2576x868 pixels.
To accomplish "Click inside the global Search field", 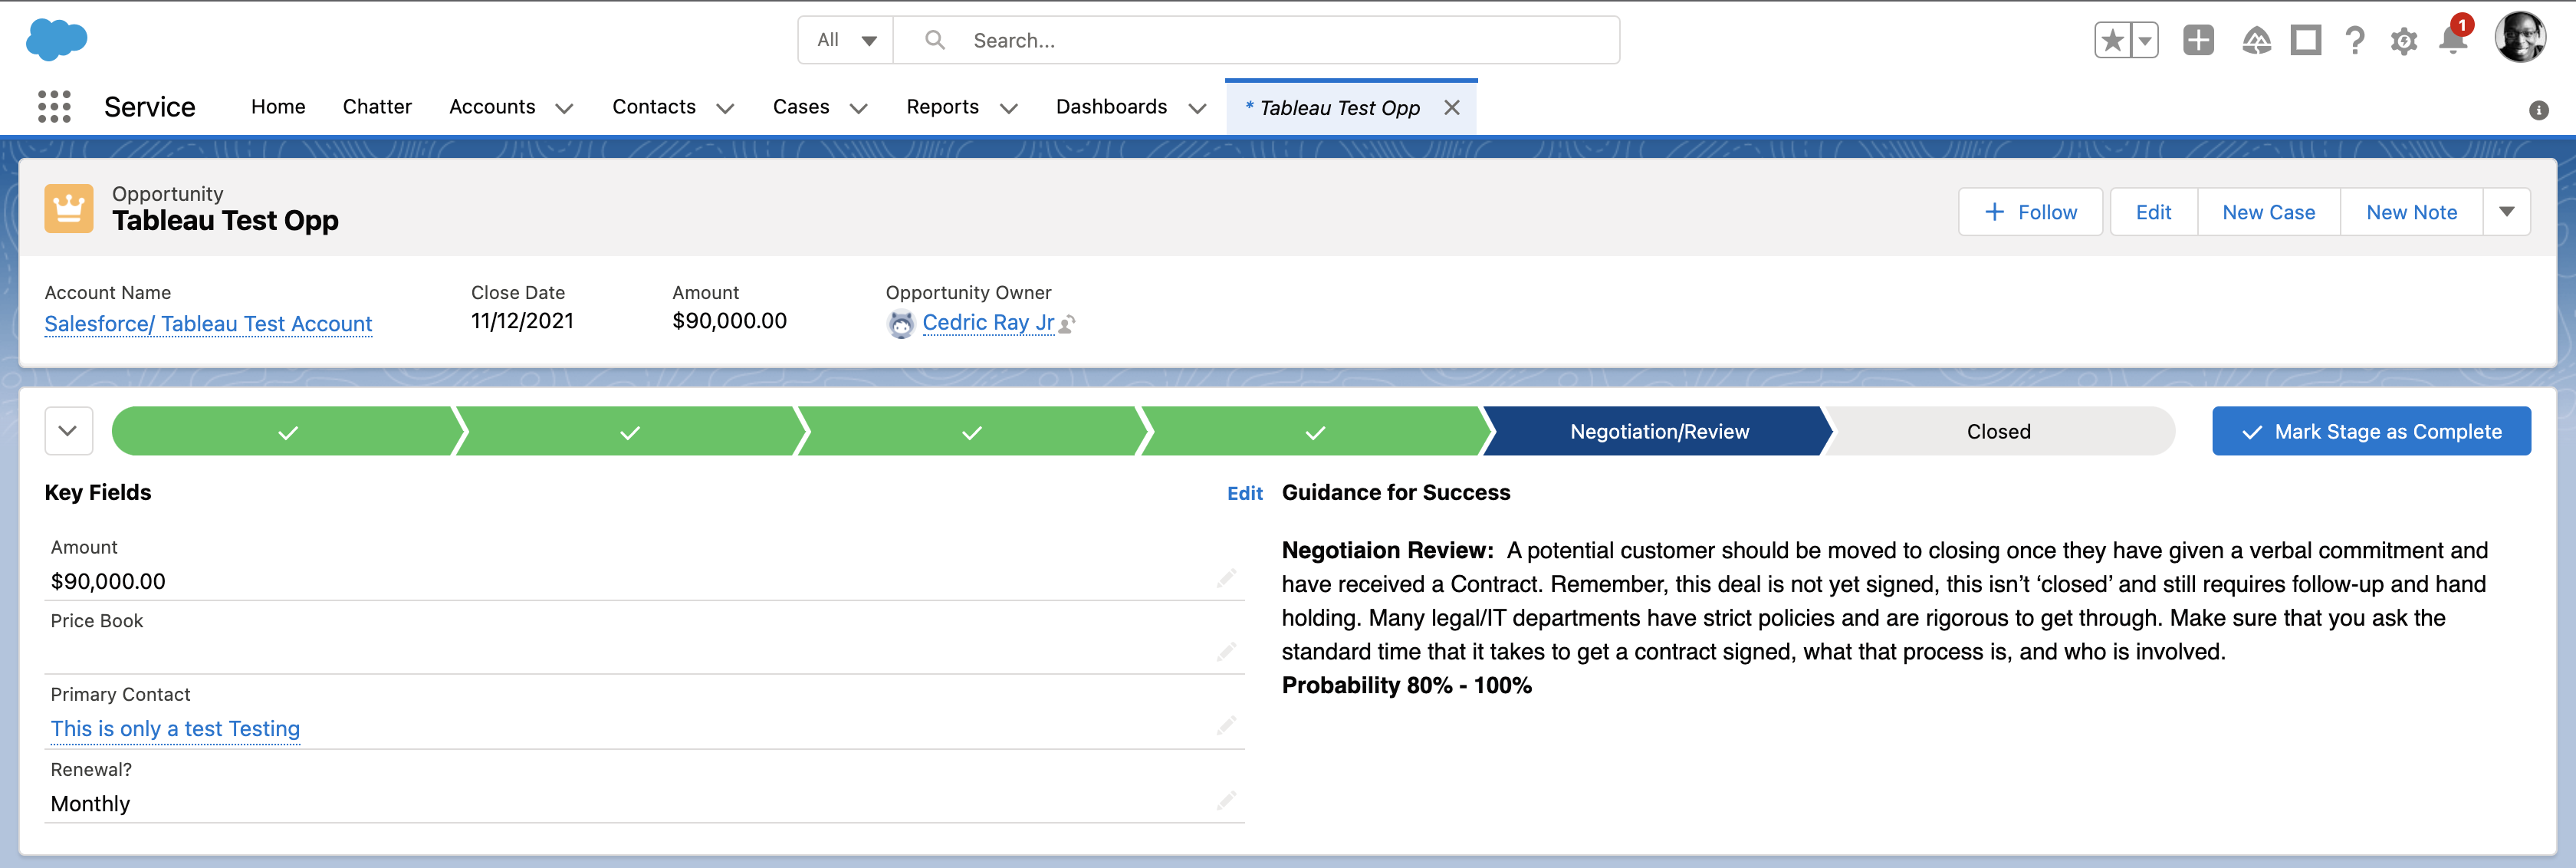I will [x=1150, y=40].
